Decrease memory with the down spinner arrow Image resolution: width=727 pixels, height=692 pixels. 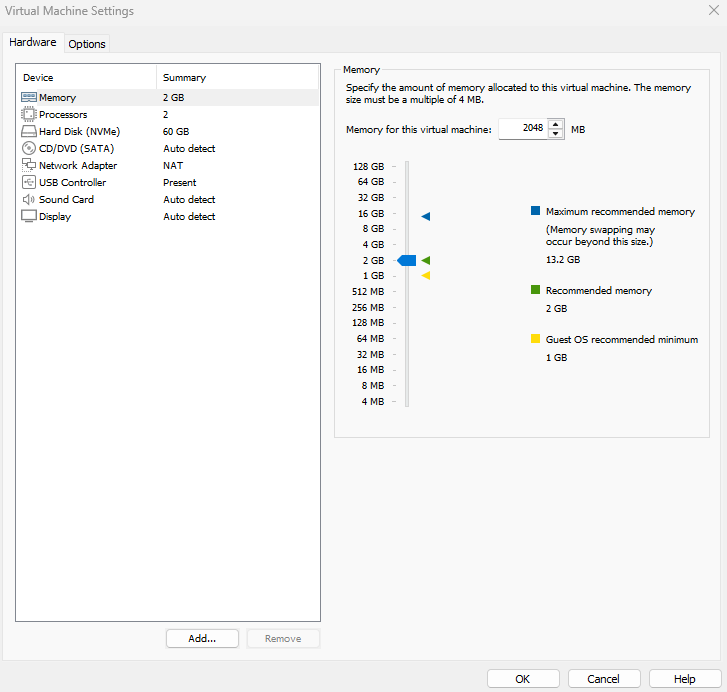point(555,134)
